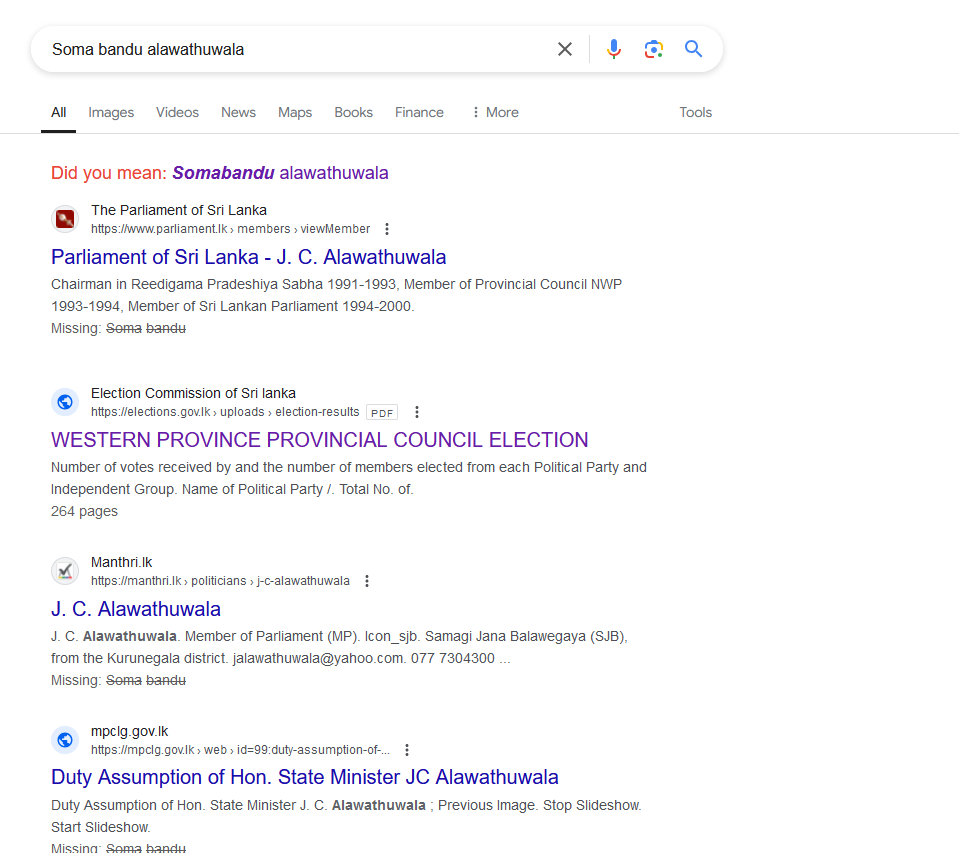Start voice search with microphone icon
This screenshot has width=959, height=853.
613,49
